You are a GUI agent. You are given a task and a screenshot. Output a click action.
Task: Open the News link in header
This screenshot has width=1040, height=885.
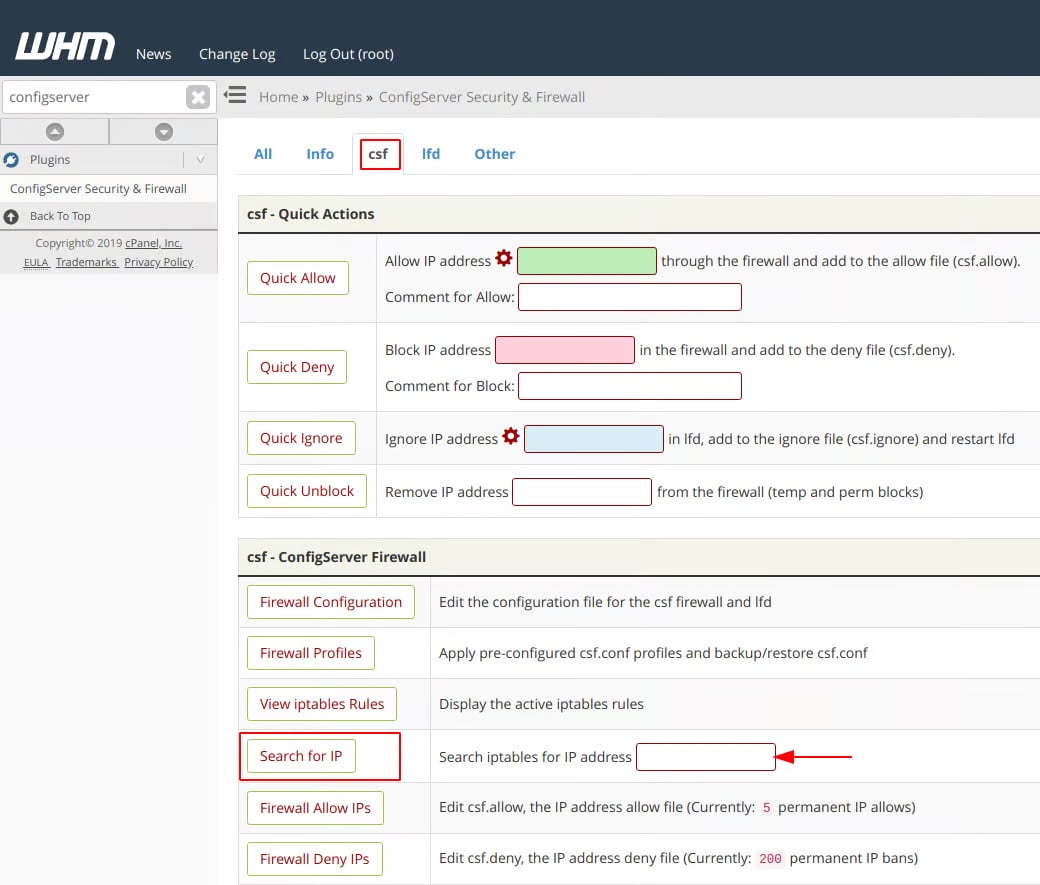tap(153, 54)
